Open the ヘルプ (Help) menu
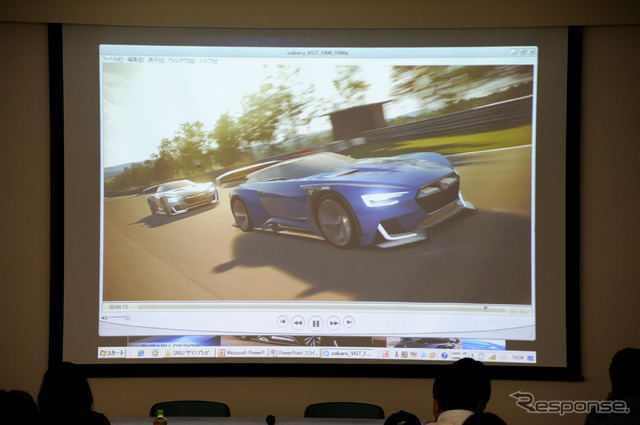This screenshot has width=640, height=425. point(208,61)
